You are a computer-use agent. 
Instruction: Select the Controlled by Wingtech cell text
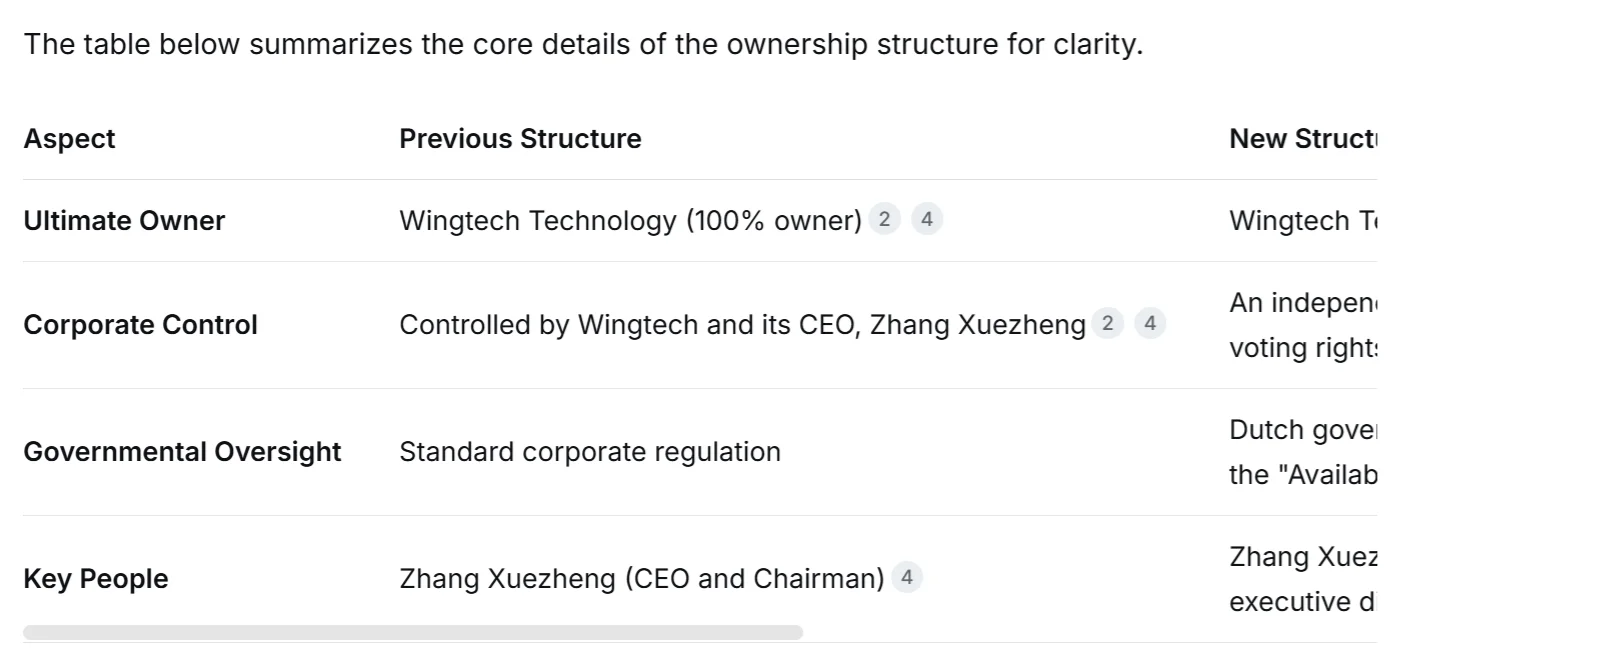tap(742, 325)
